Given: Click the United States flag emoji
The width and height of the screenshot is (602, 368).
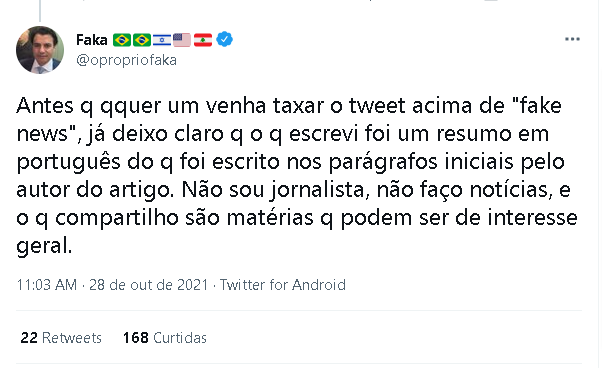Looking at the screenshot, I should tap(182, 40).
